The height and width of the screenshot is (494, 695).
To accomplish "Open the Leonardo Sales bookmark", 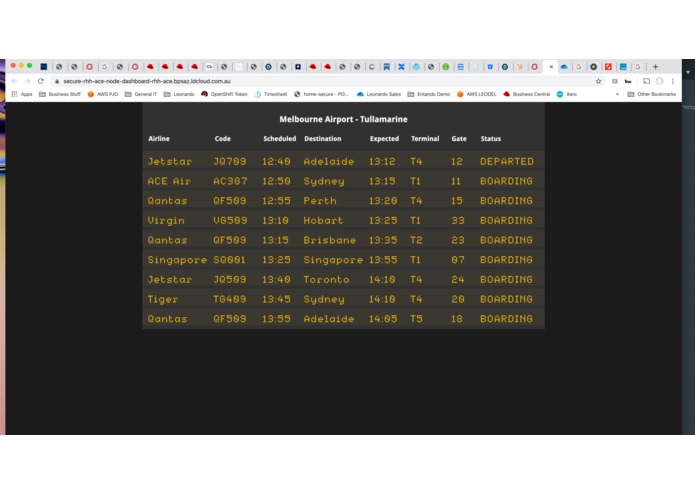I will click(x=379, y=94).
